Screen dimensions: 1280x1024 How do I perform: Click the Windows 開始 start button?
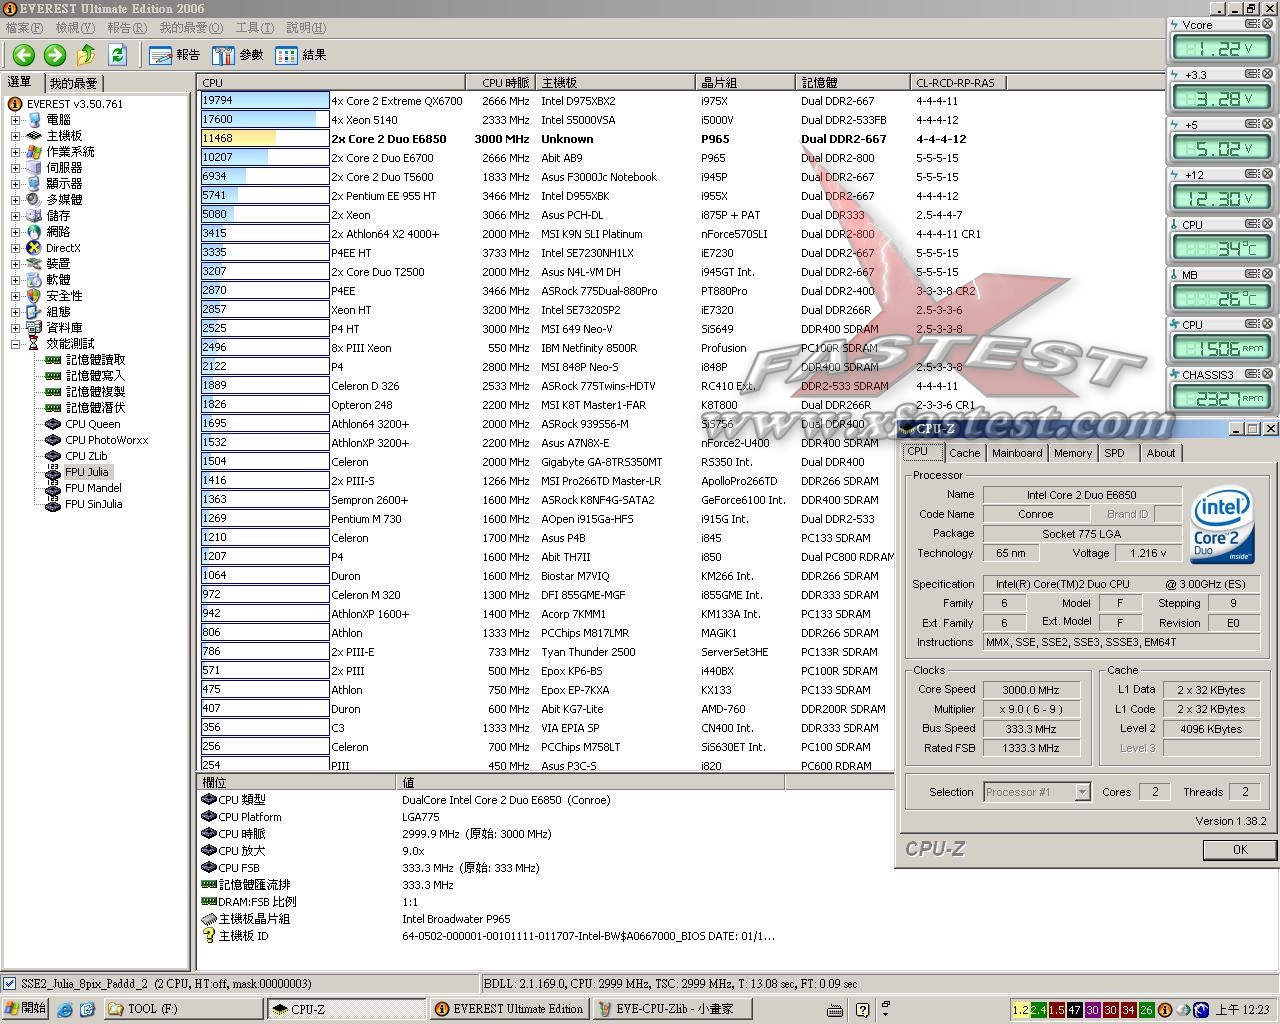(25, 1009)
